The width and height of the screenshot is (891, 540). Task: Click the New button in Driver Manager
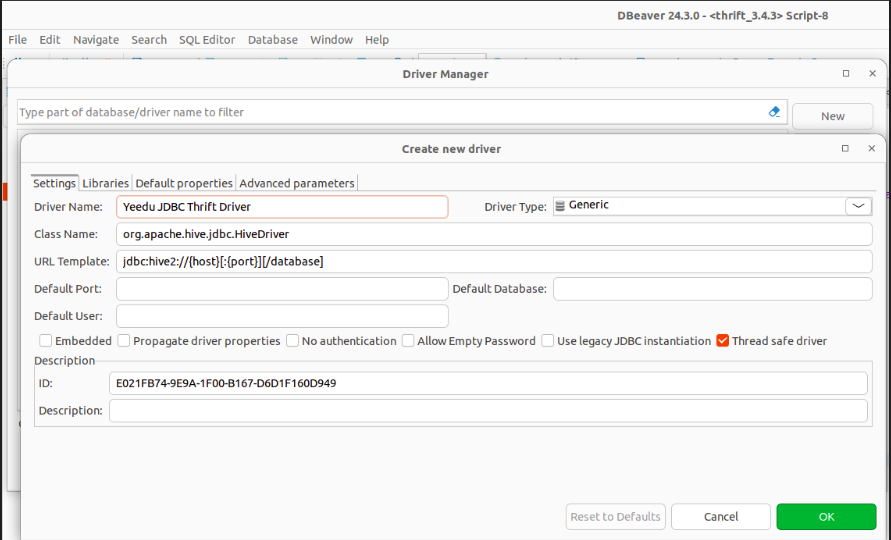coord(832,116)
